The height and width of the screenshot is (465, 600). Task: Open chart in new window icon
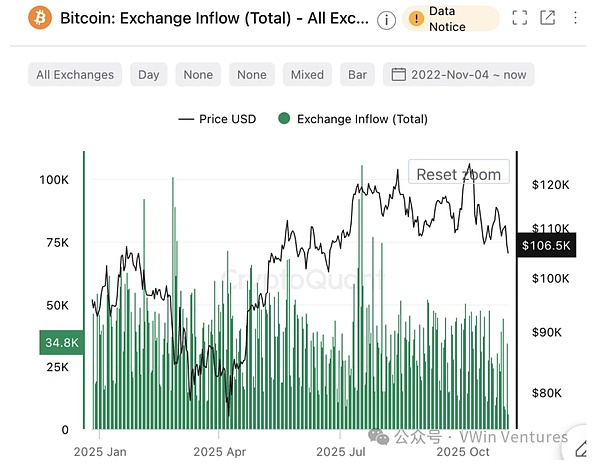[547, 18]
